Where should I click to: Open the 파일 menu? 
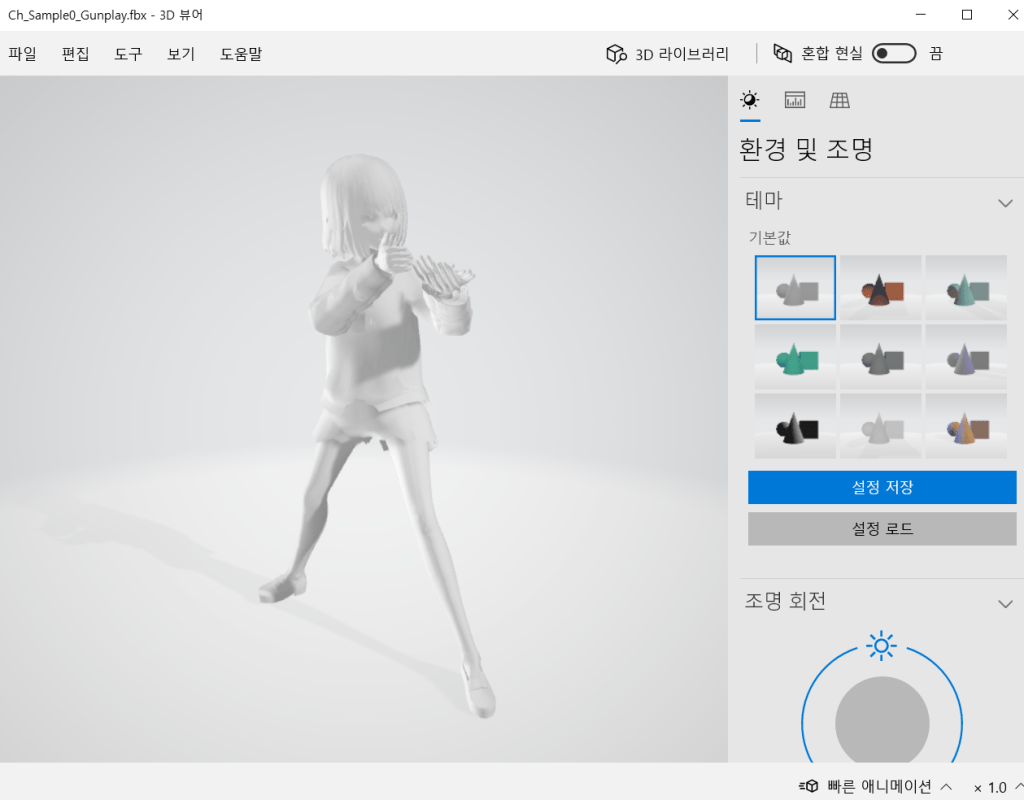tap(22, 54)
